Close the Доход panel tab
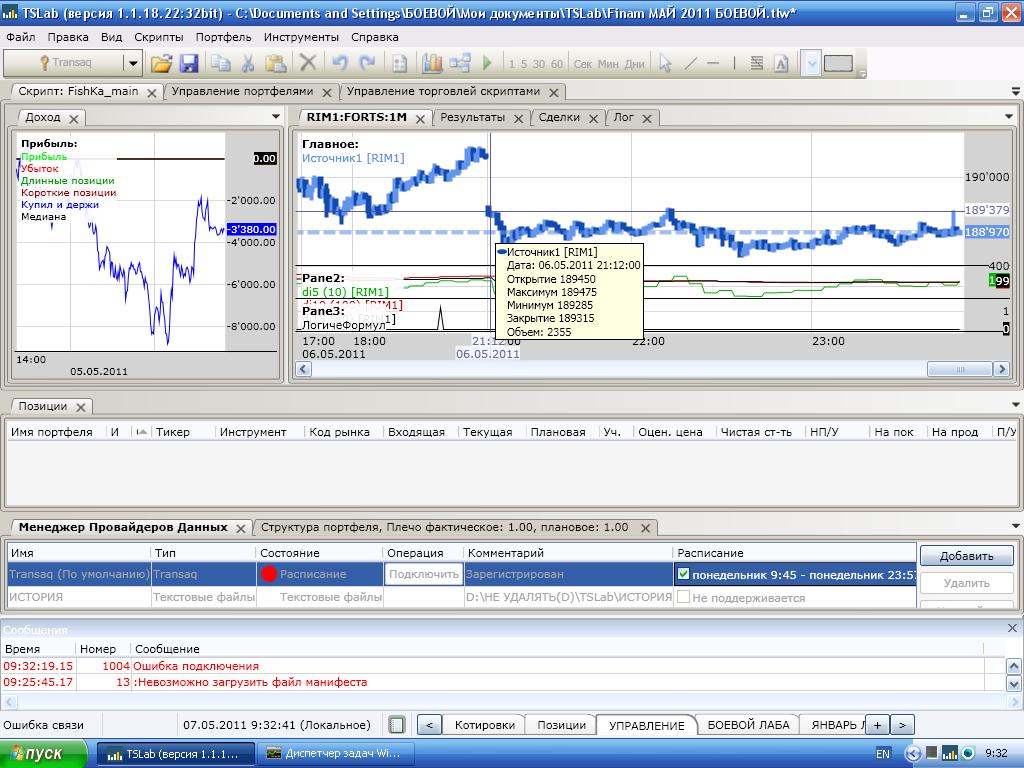The width and height of the screenshot is (1024, 768). click(74, 118)
